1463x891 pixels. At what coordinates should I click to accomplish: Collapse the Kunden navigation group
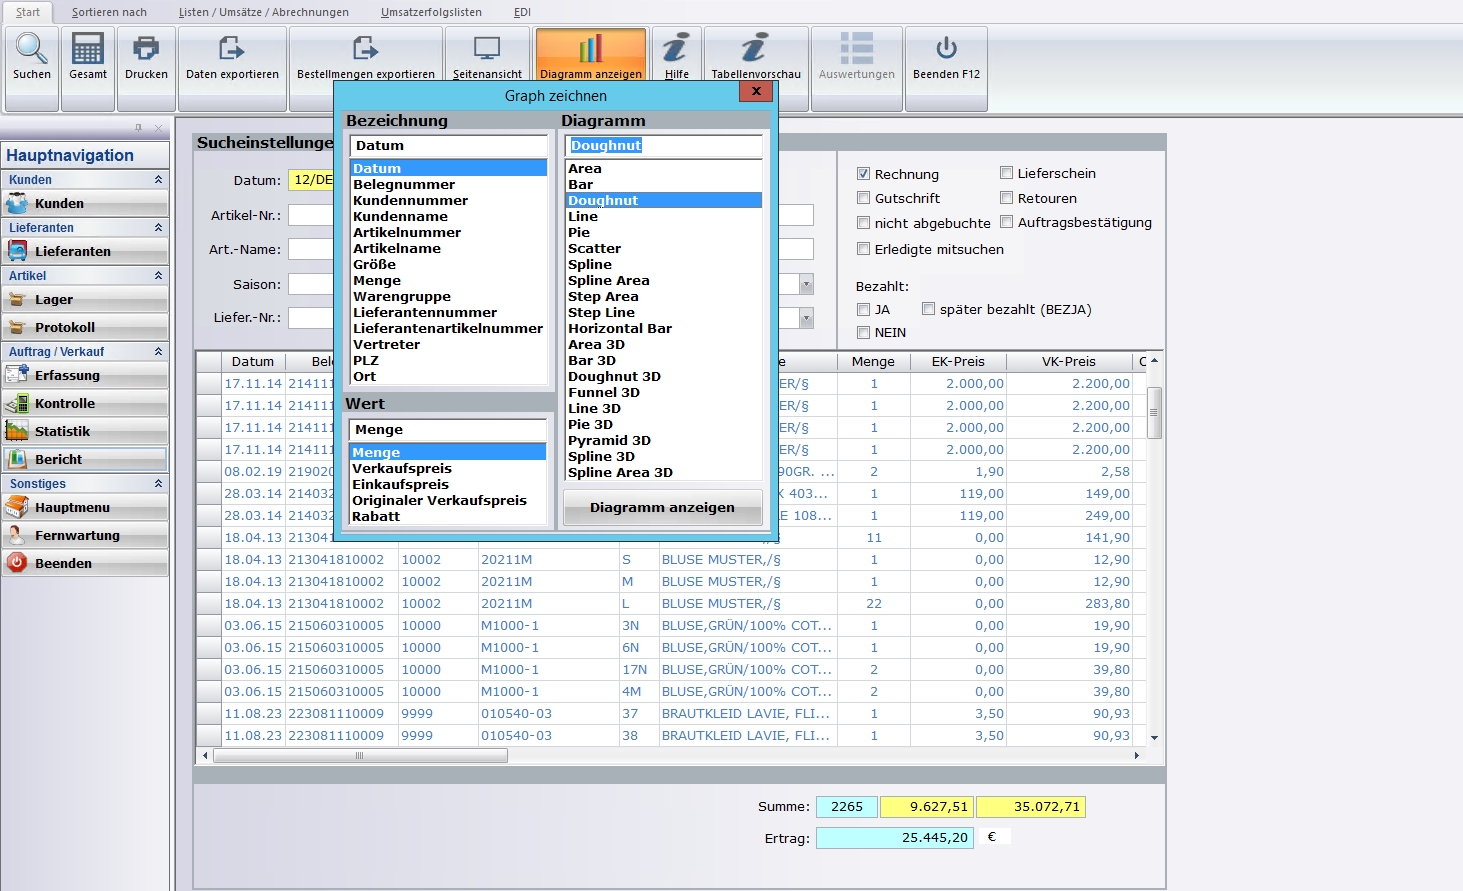coord(158,180)
